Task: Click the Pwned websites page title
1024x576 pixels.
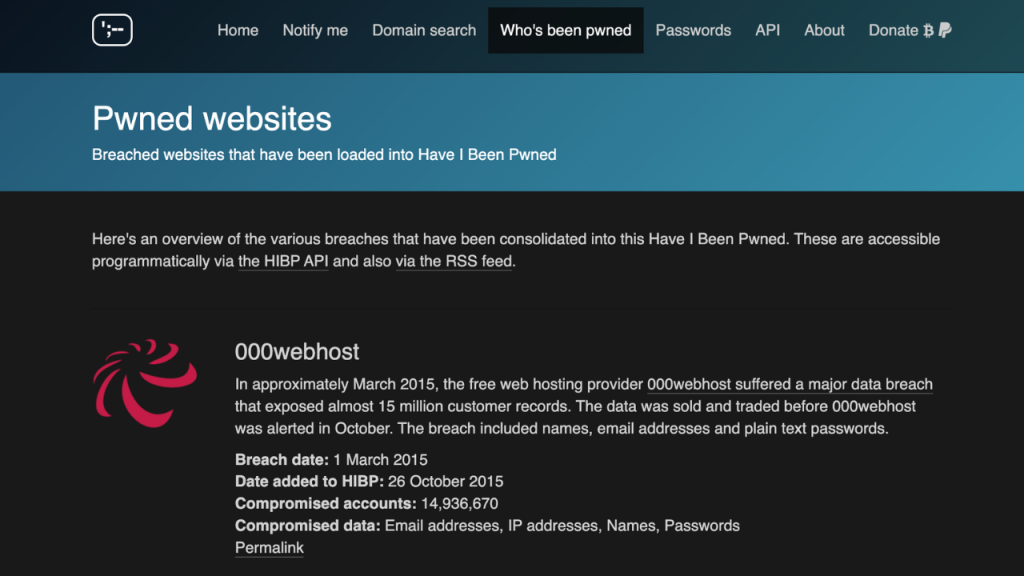Action: coord(212,119)
